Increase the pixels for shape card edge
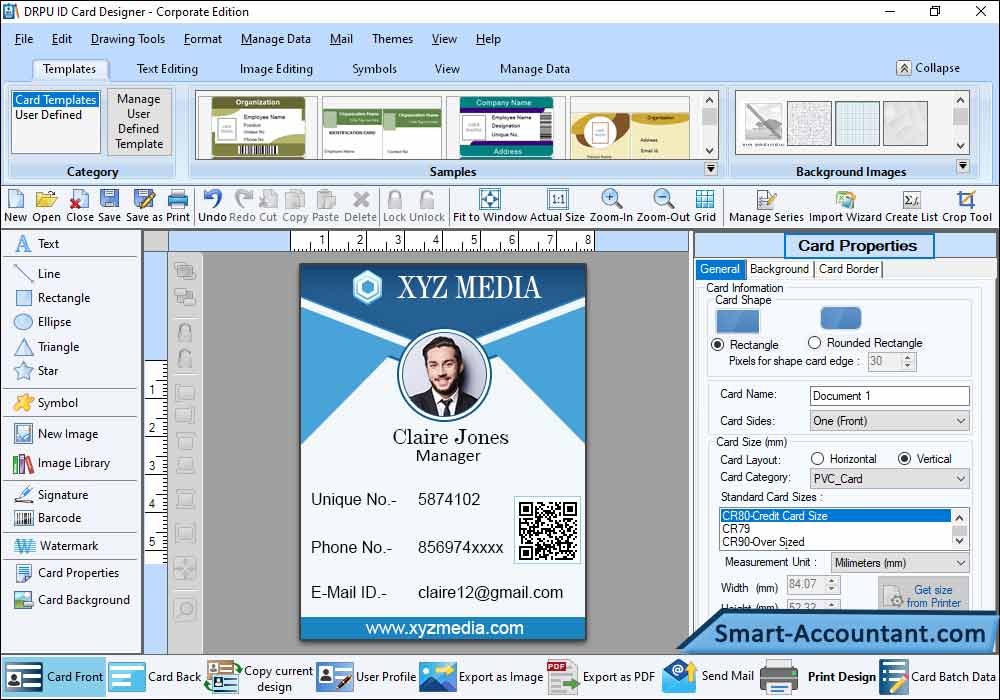The width and height of the screenshot is (1000, 700). point(908,358)
